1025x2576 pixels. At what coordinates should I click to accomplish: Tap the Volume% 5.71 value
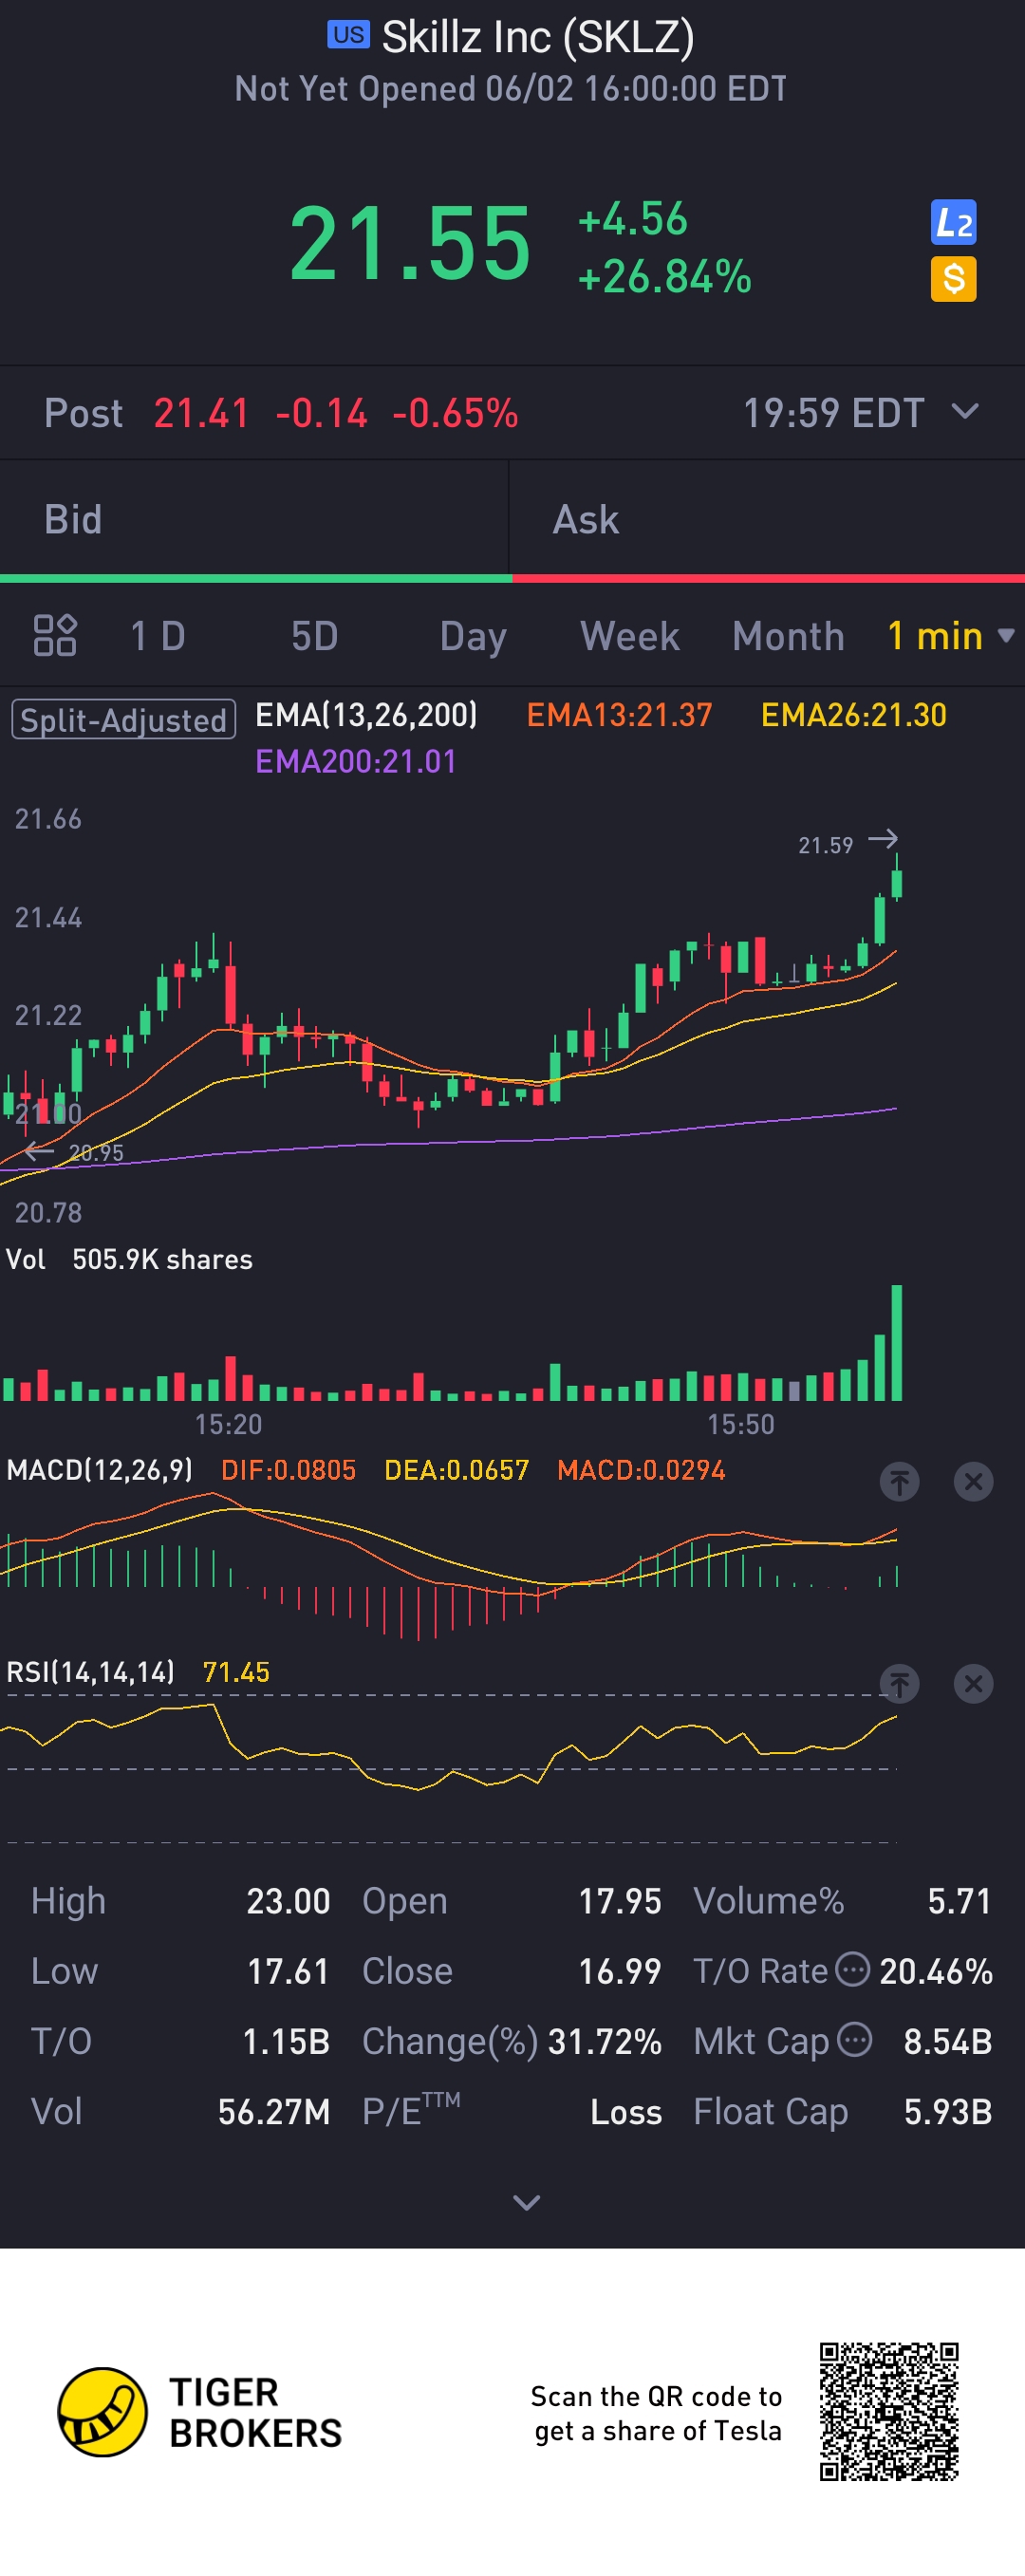pos(959,1901)
